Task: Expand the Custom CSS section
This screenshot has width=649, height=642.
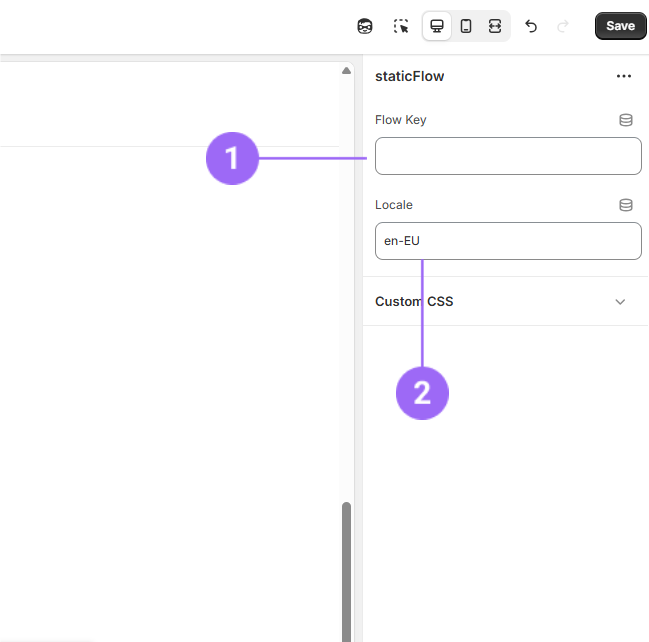Action: point(414,301)
